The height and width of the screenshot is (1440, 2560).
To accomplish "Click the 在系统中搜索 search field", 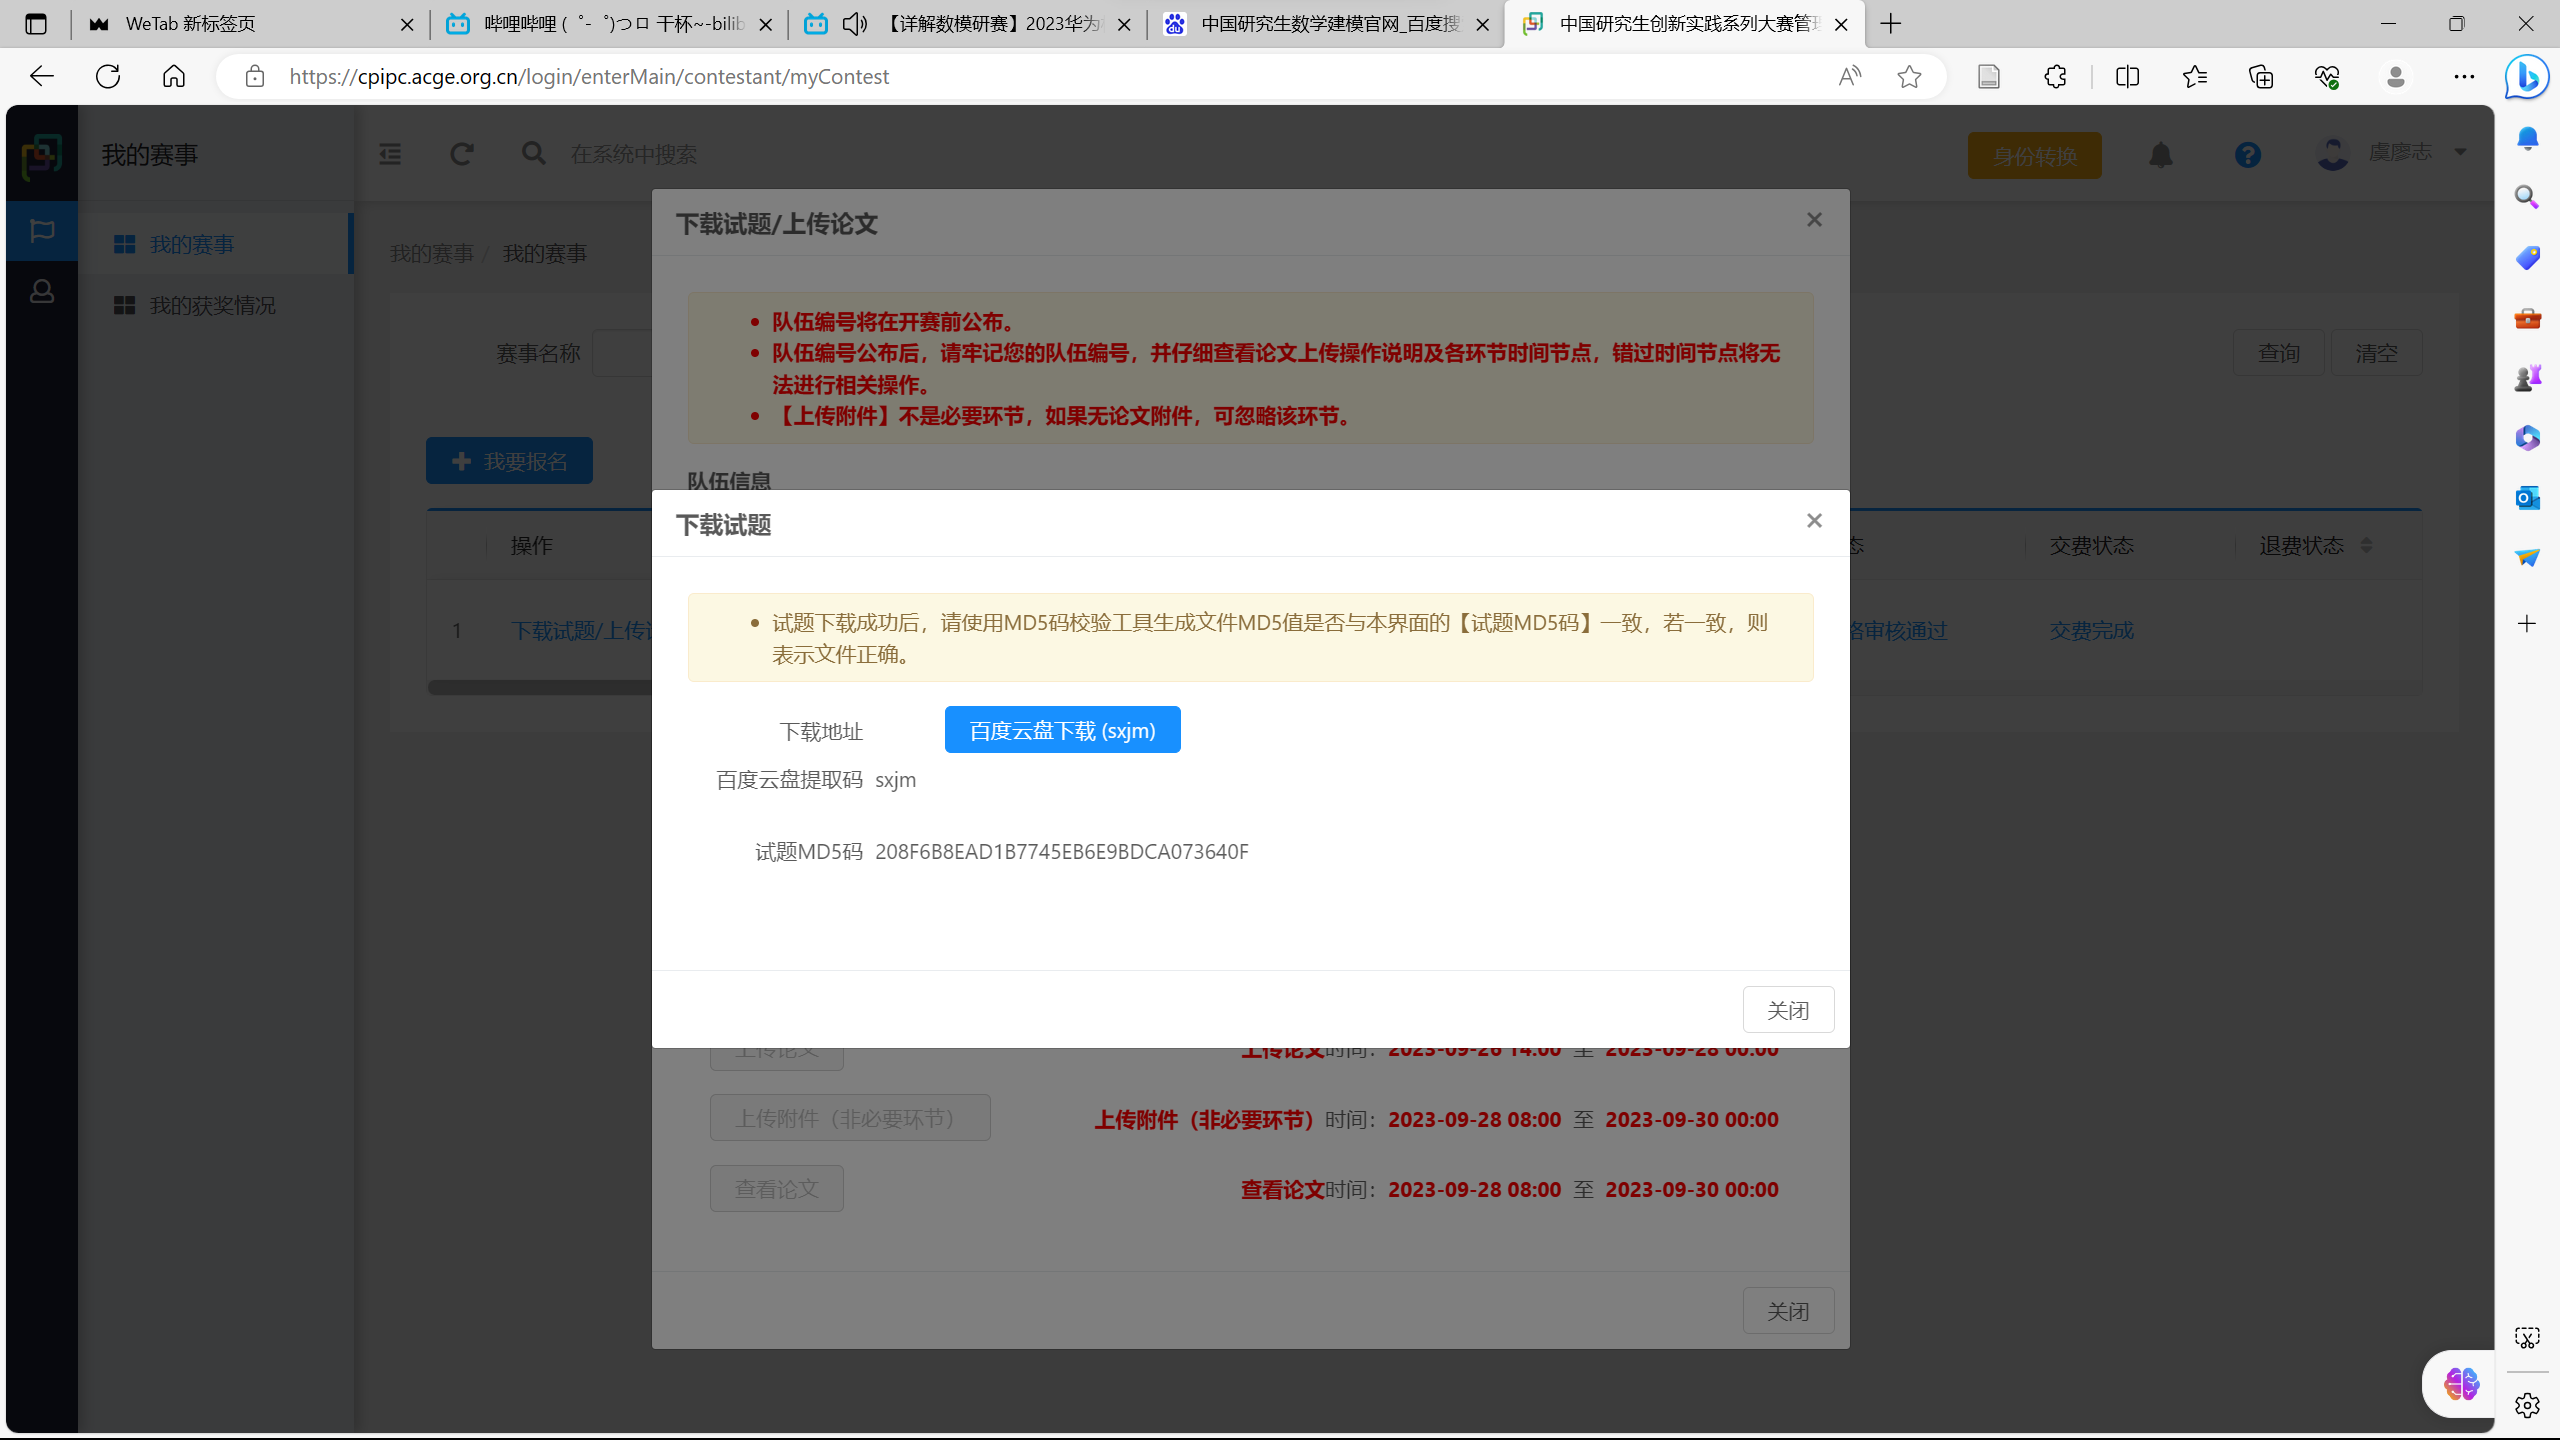I will pos(633,154).
